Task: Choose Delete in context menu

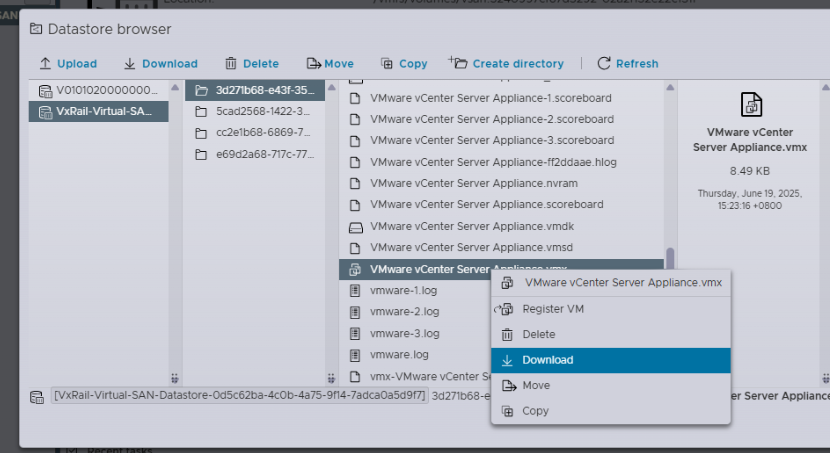Action: pyautogui.click(x=611, y=334)
